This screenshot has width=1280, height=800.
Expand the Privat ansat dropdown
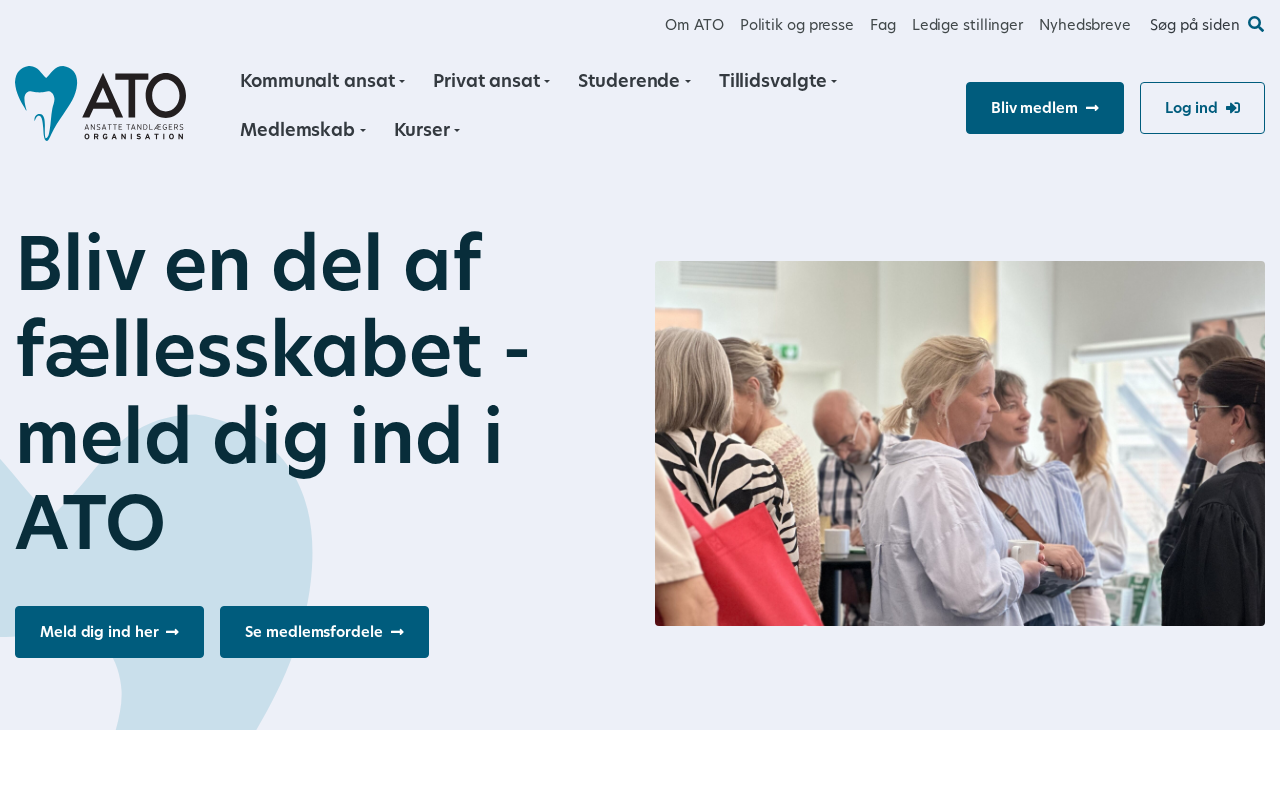(491, 81)
